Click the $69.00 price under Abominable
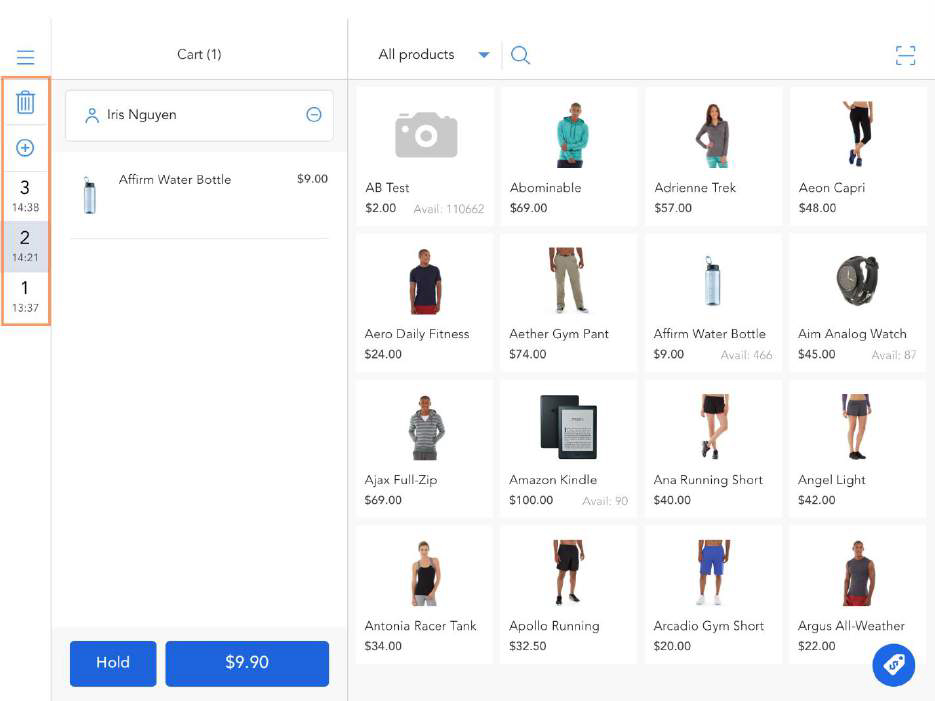 (528, 208)
